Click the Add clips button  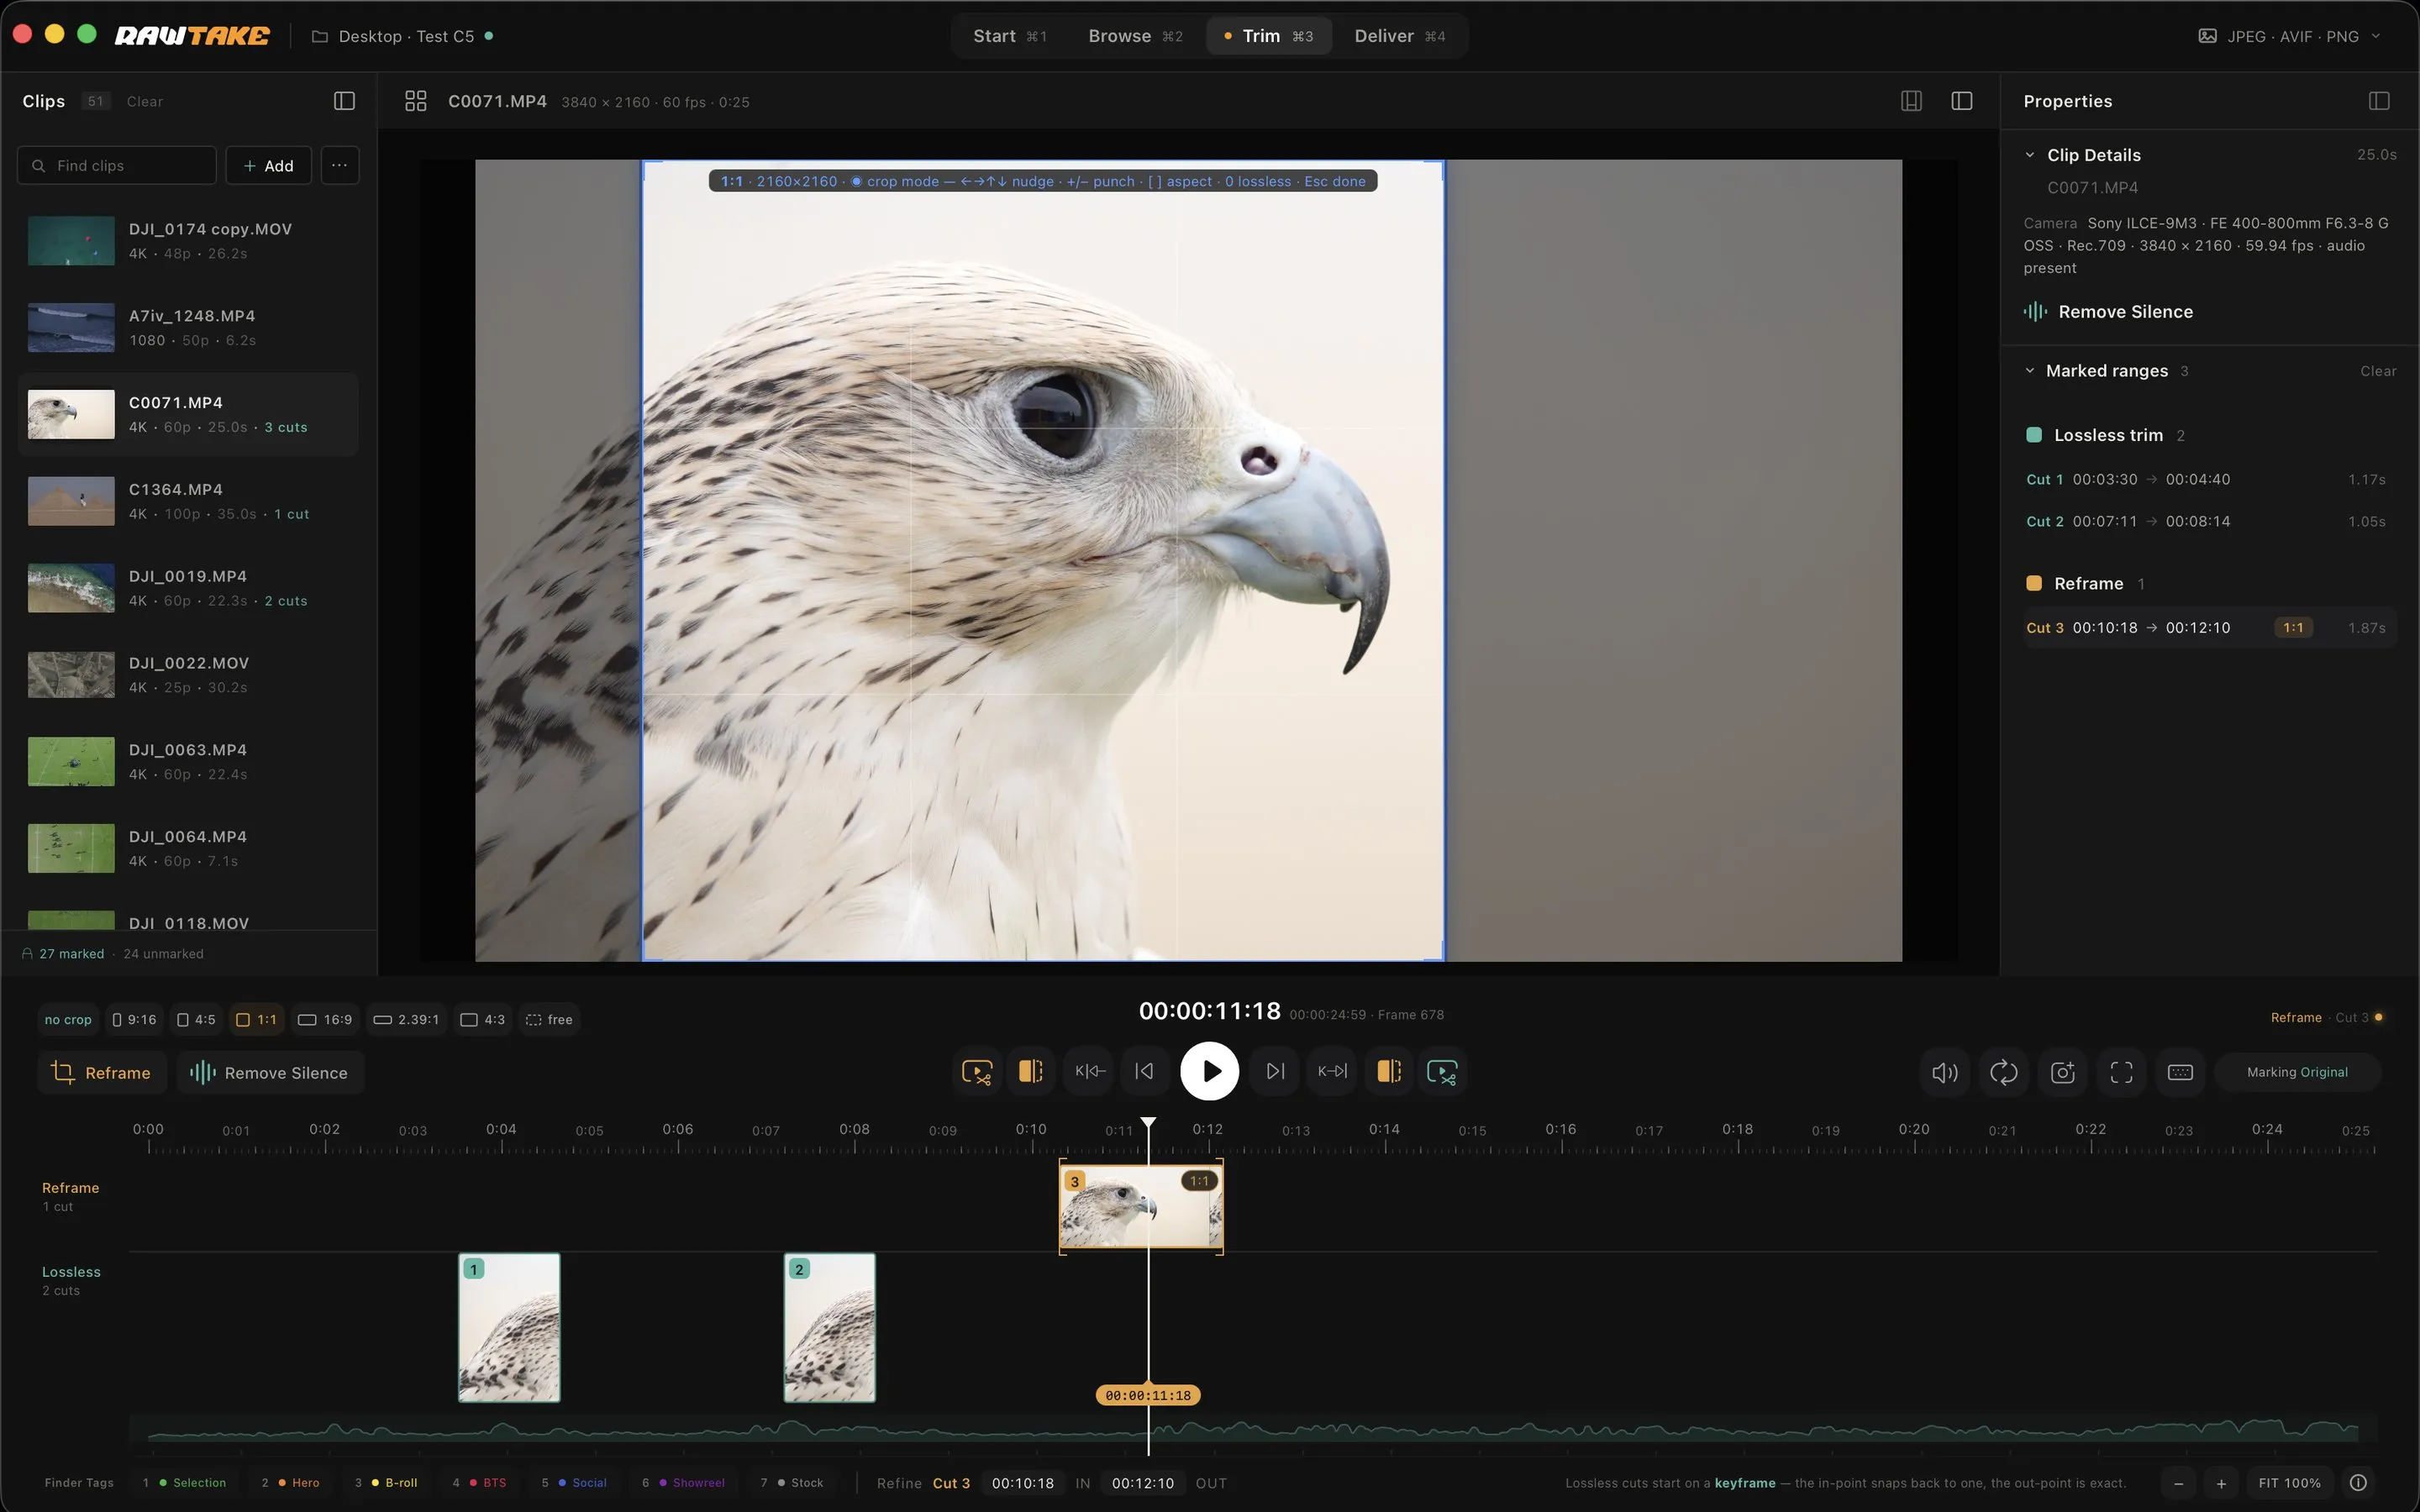[x=268, y=166]
